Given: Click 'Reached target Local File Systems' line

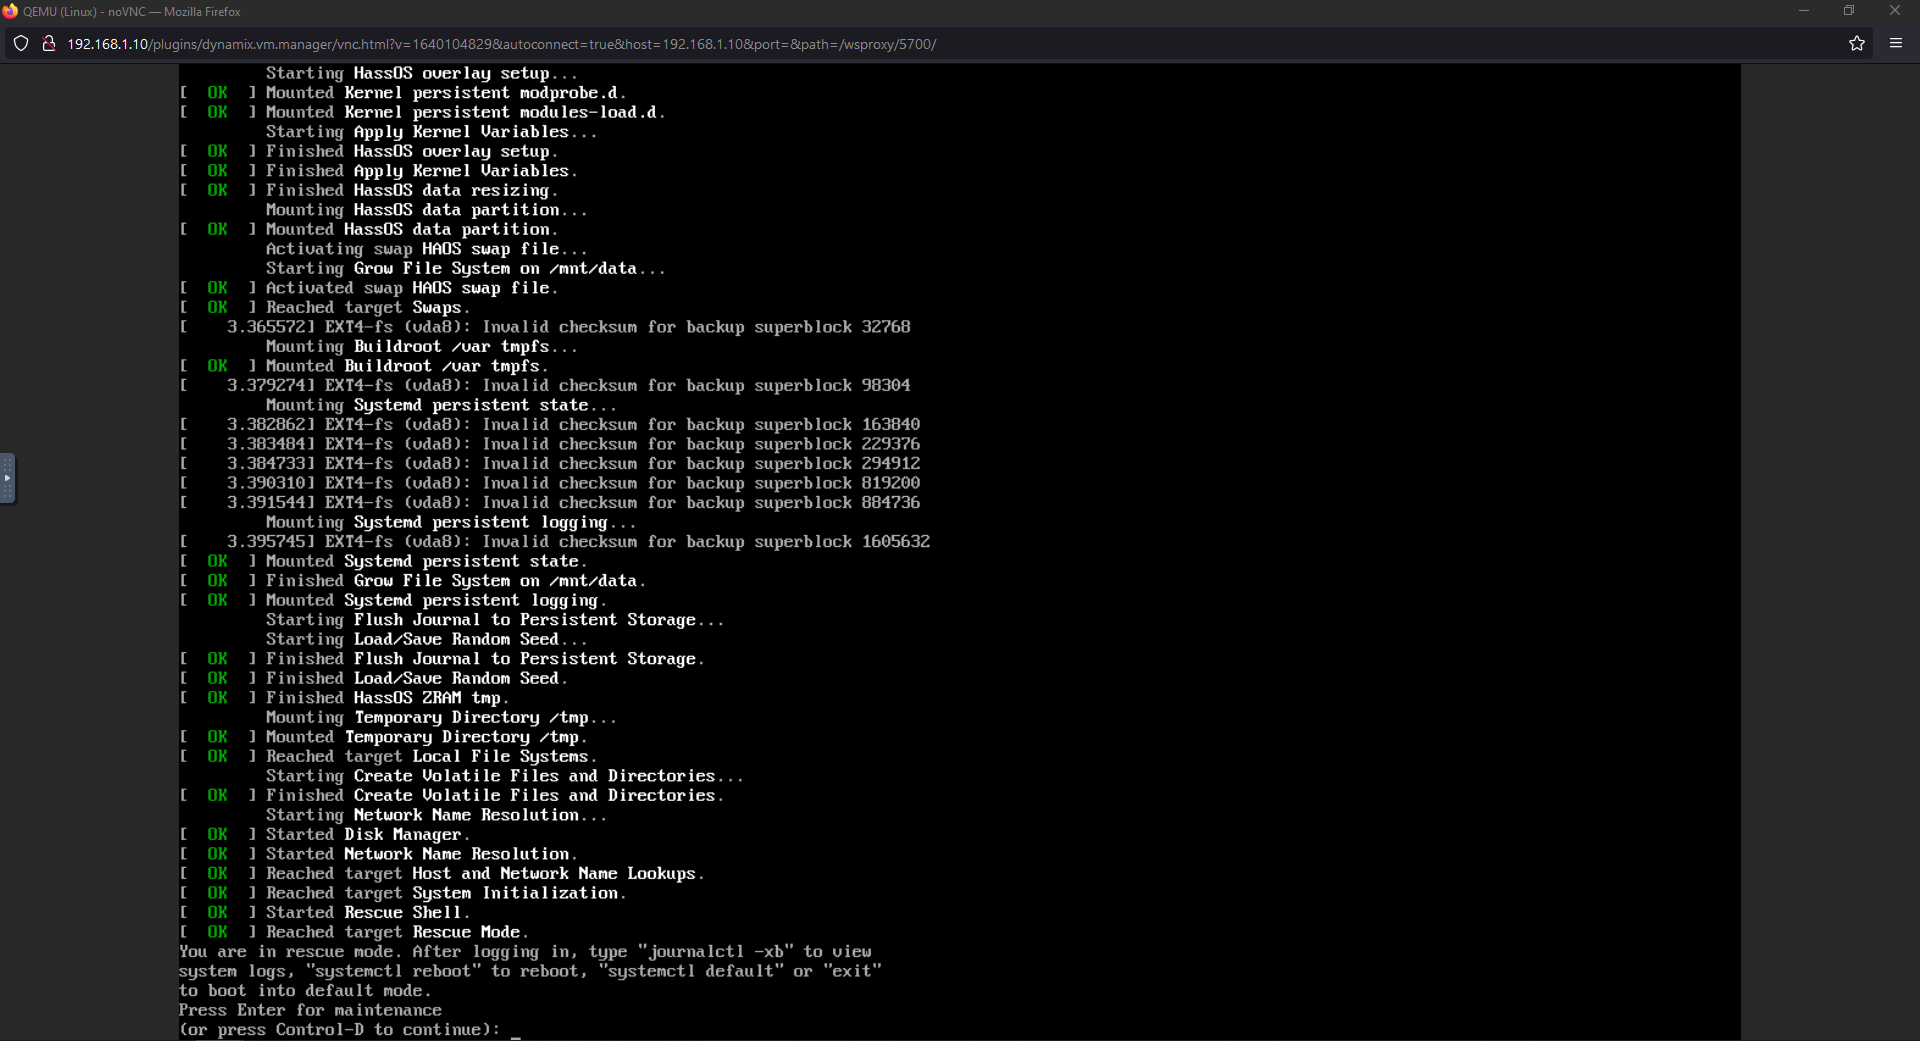Looking at the screenshot, I should tap(388, 756).
